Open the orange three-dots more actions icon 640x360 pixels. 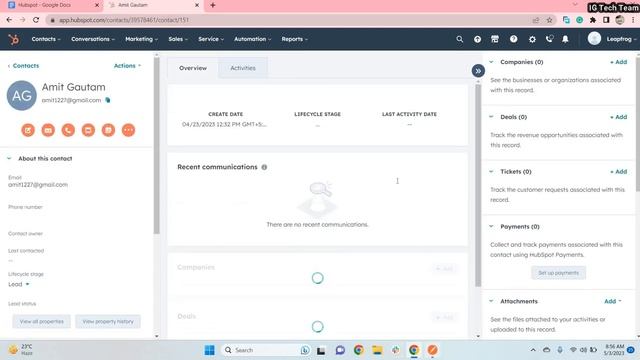coord(128,130)
